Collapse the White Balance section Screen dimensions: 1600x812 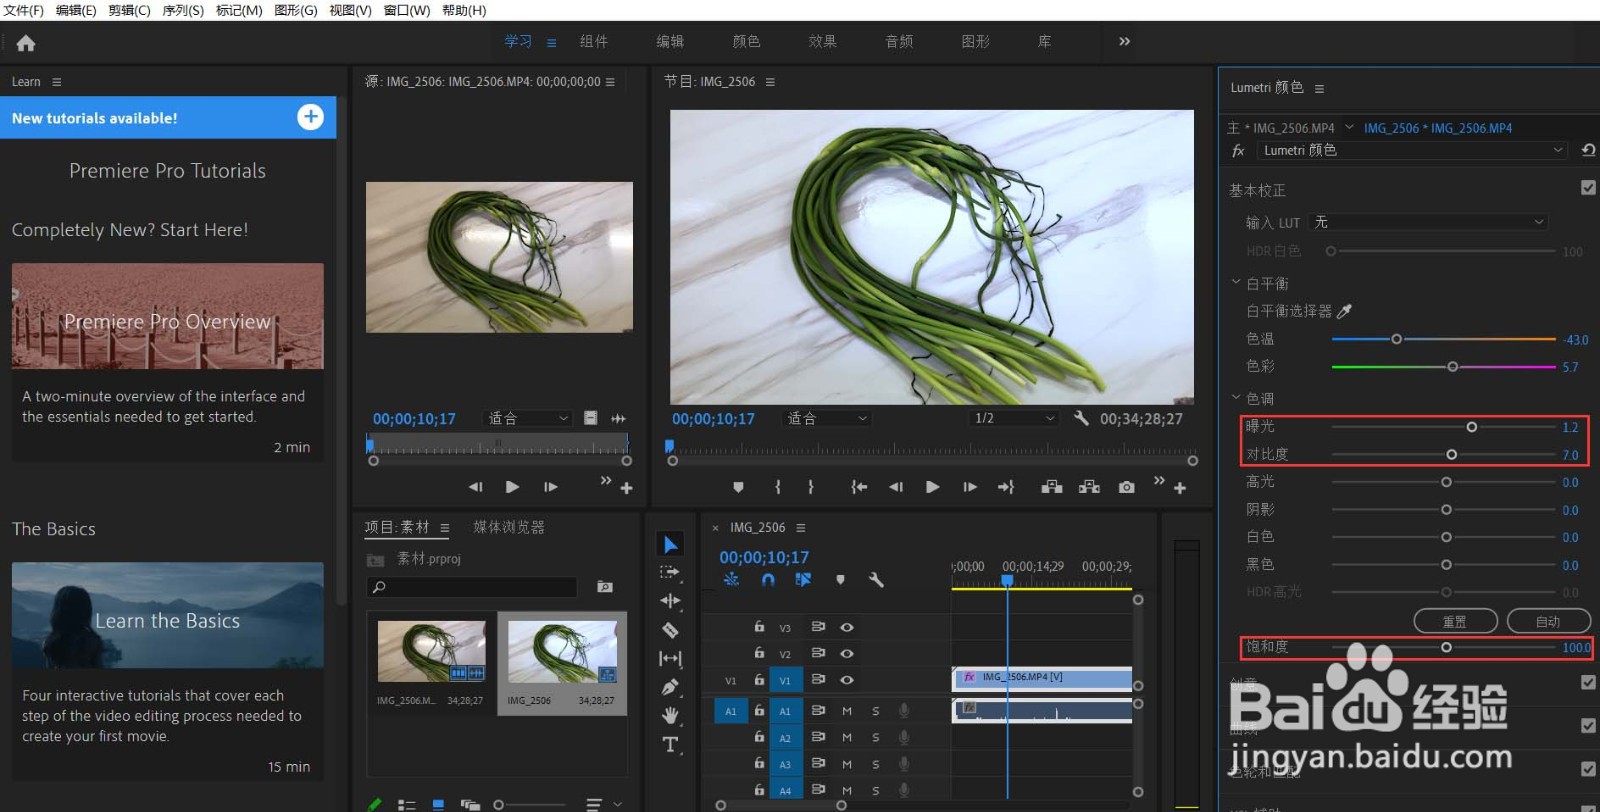(x=1236, y=283)
